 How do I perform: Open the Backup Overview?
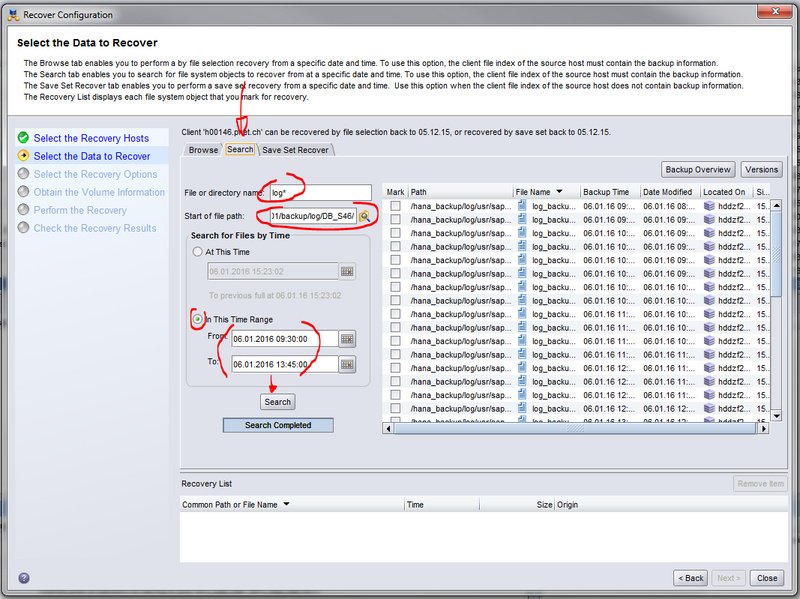pyautogui.click(x=697, y=169)
